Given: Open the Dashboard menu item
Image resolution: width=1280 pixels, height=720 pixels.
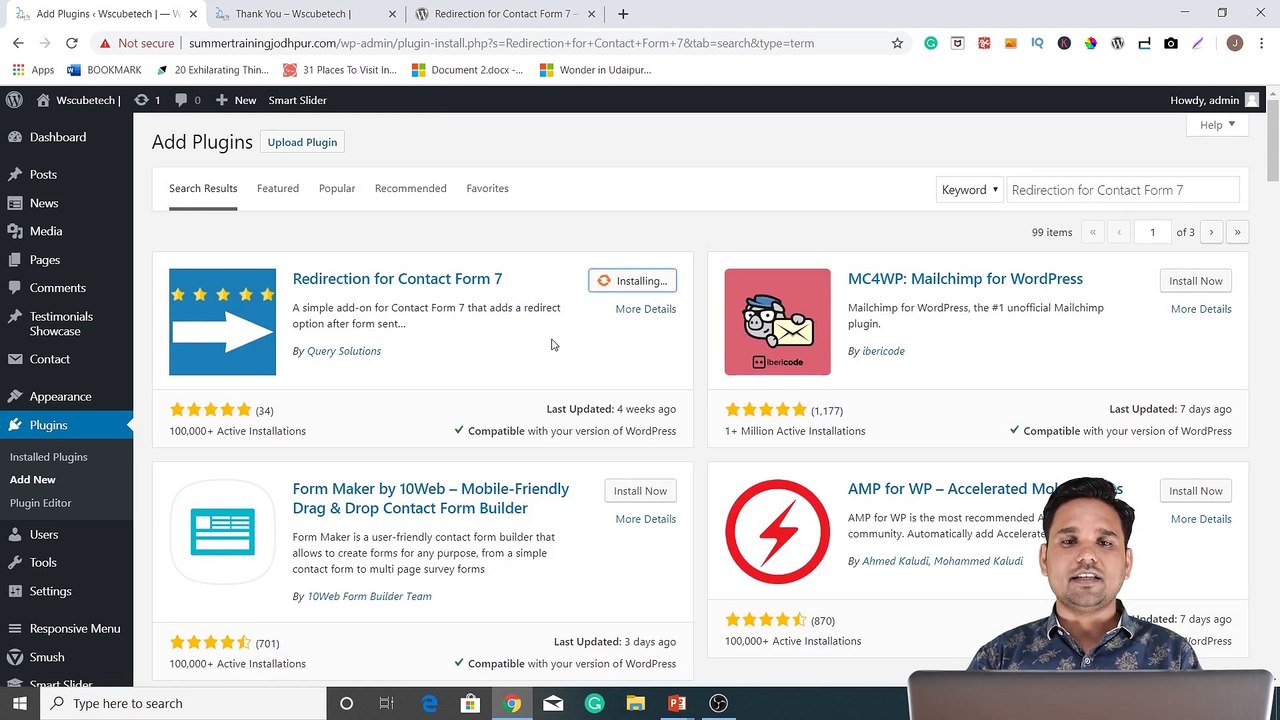Looking at the screenshot, I should tap(66, 137).
